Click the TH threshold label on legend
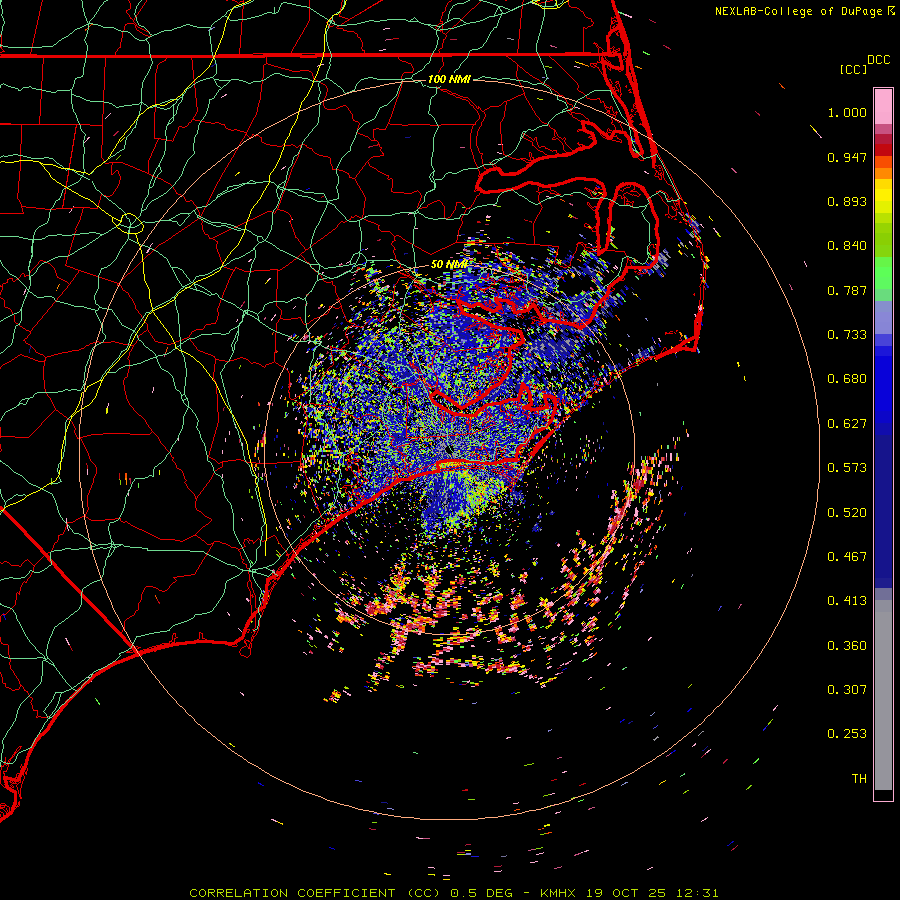The image size is (900, 900). tap(859, 779)
